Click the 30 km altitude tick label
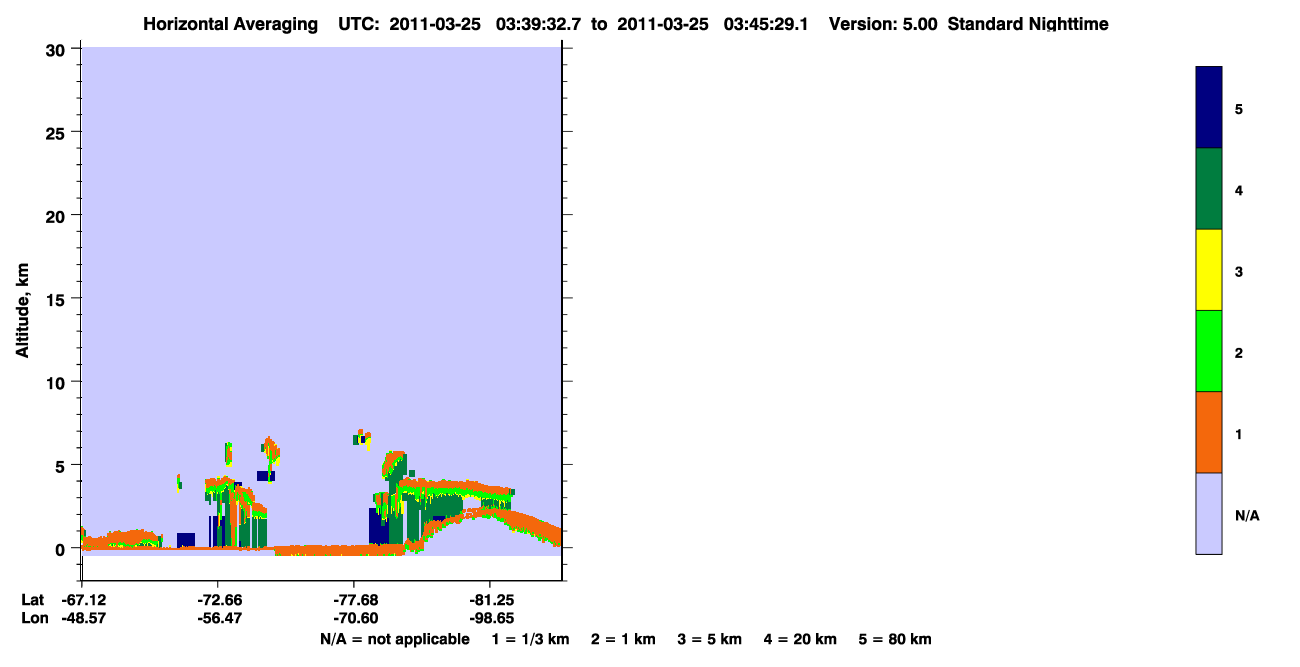Image resolution: width=1300 pixels, height=667 pixels. pos(58,49)
